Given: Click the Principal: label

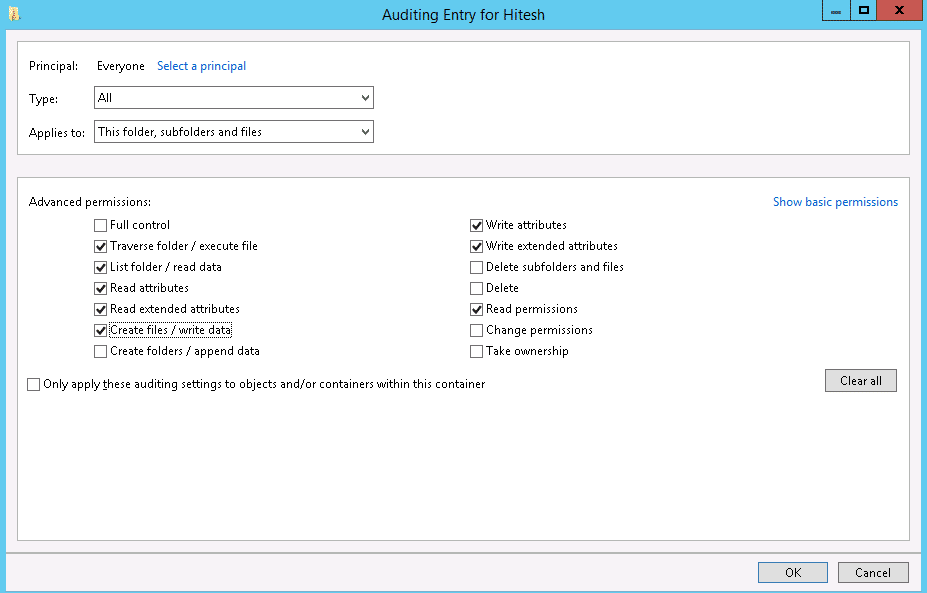Looking at the screenshot, I should [53, 66].
